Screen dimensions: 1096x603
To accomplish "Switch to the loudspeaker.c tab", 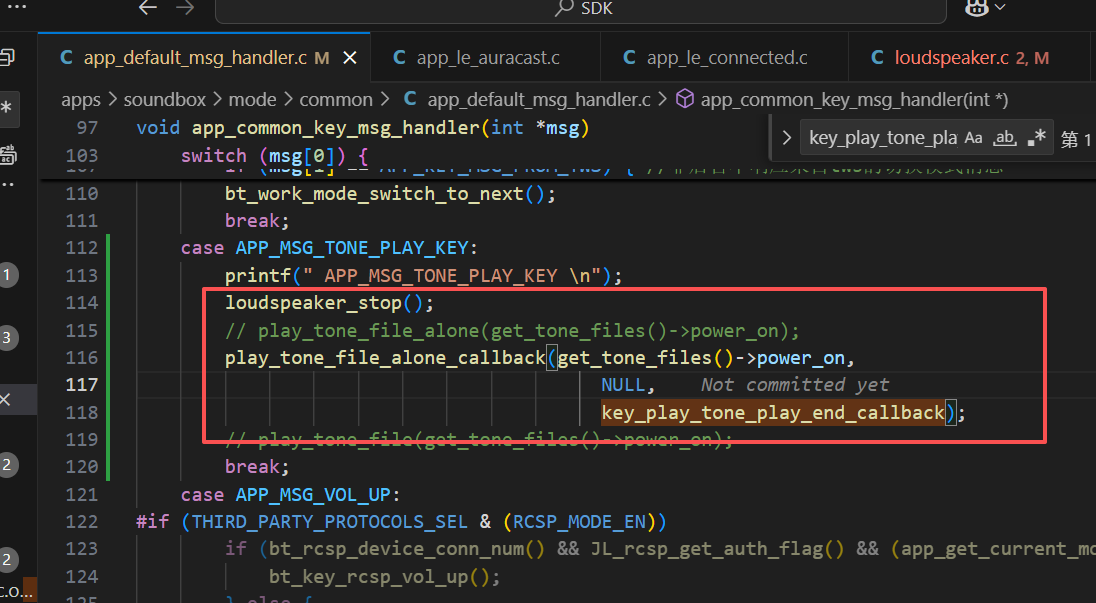I will pyautogui.click(x=971, y=58).
